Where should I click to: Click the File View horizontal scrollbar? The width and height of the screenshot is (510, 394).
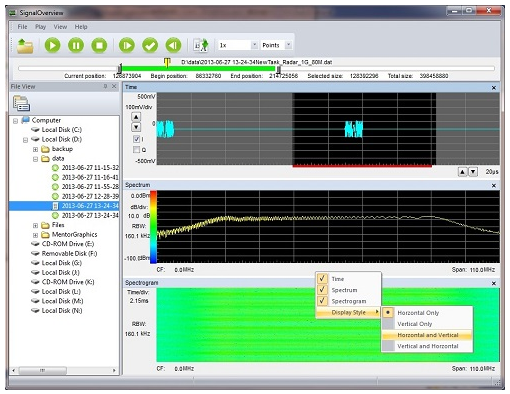[x=42, y=370]
